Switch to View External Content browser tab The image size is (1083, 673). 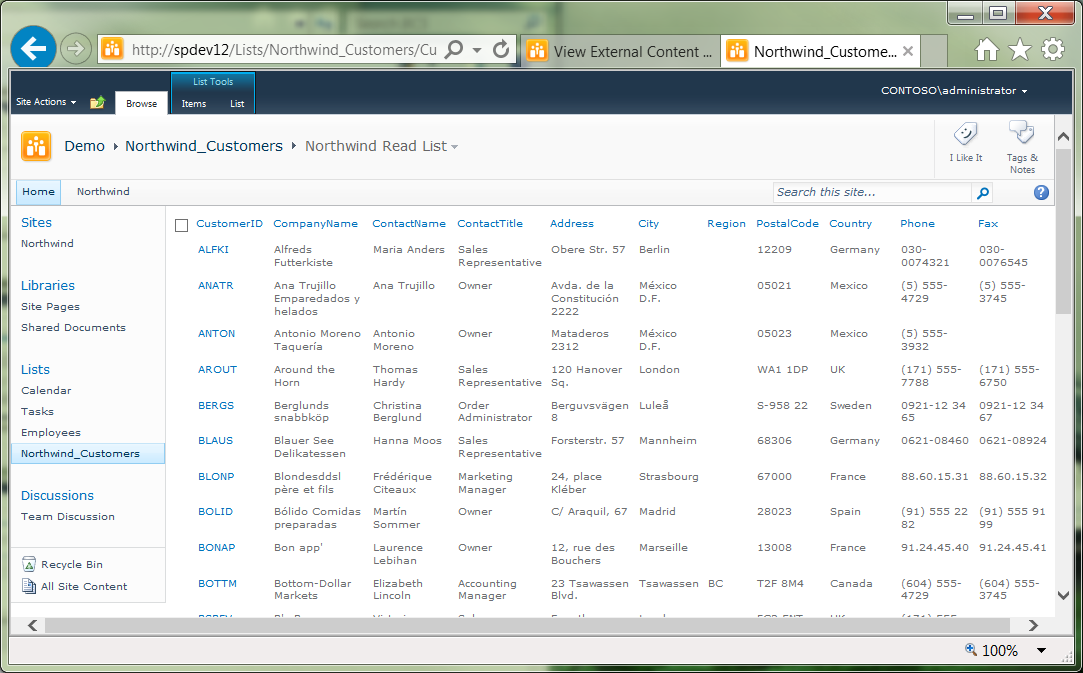[x=621, y=51]
